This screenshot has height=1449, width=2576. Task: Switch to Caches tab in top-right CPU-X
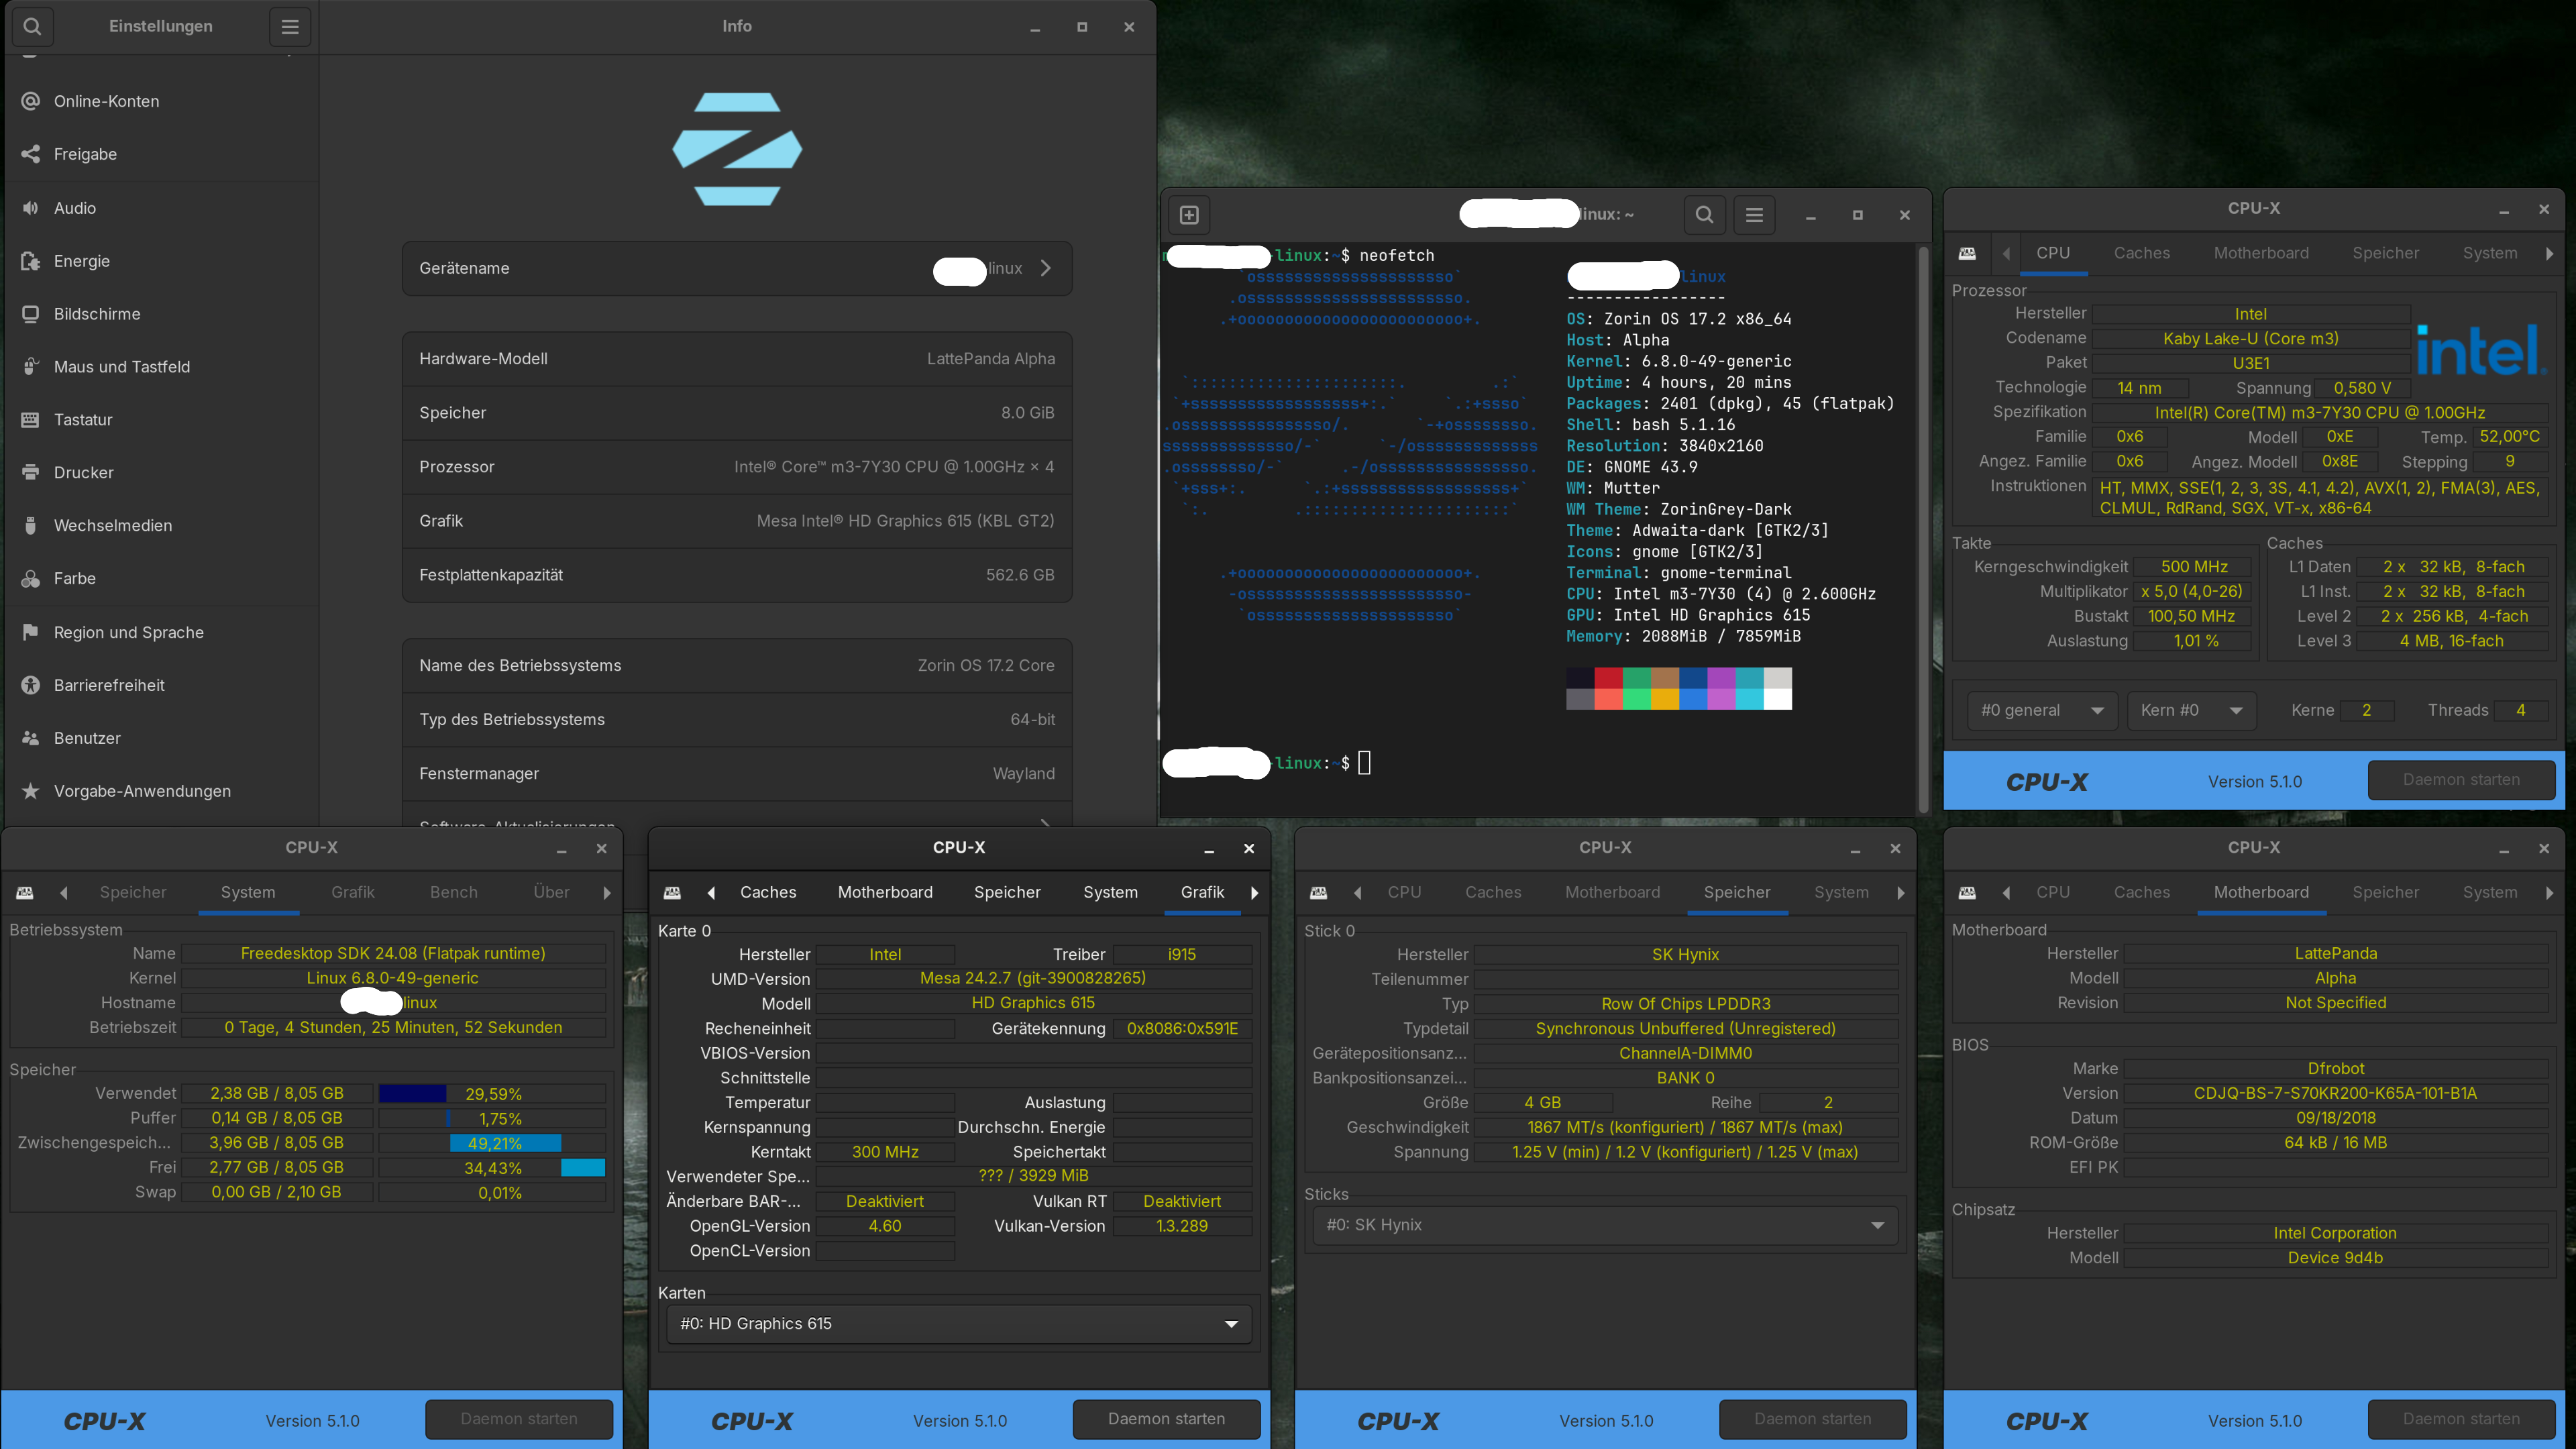pyautogui.click(x=2141, y=254)
